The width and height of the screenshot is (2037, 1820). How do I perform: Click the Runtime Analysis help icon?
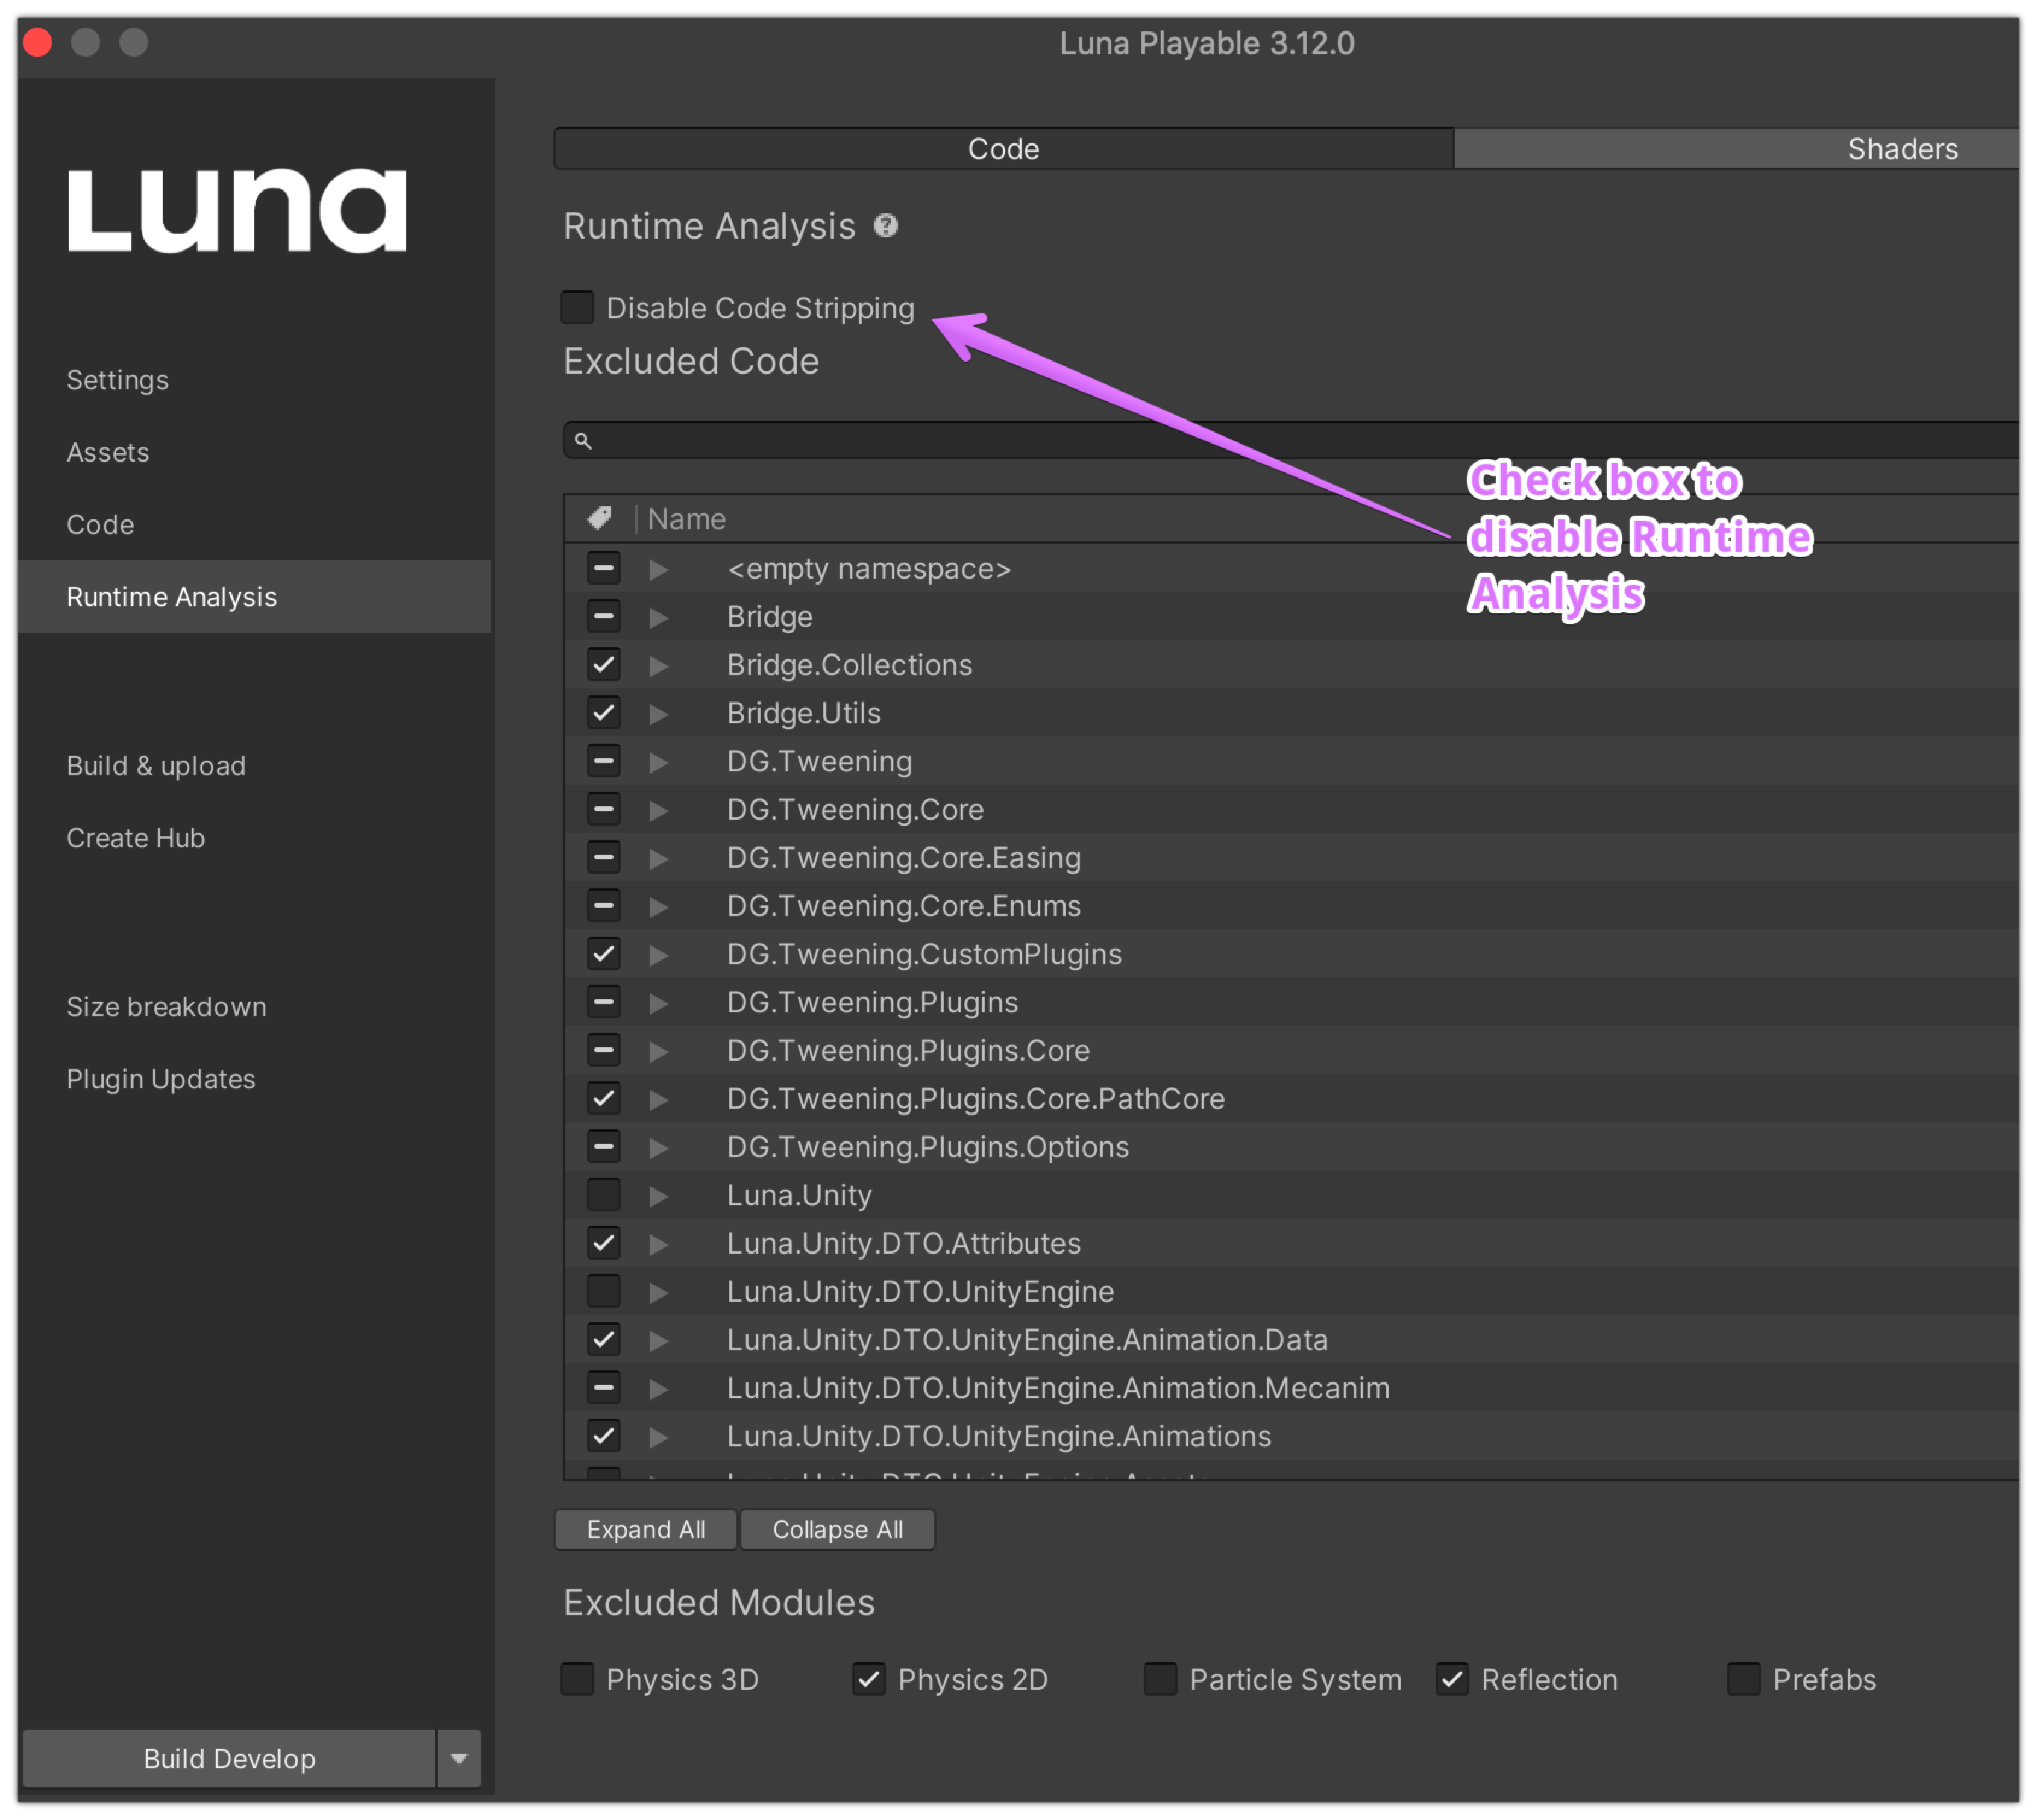pos(885,226)
